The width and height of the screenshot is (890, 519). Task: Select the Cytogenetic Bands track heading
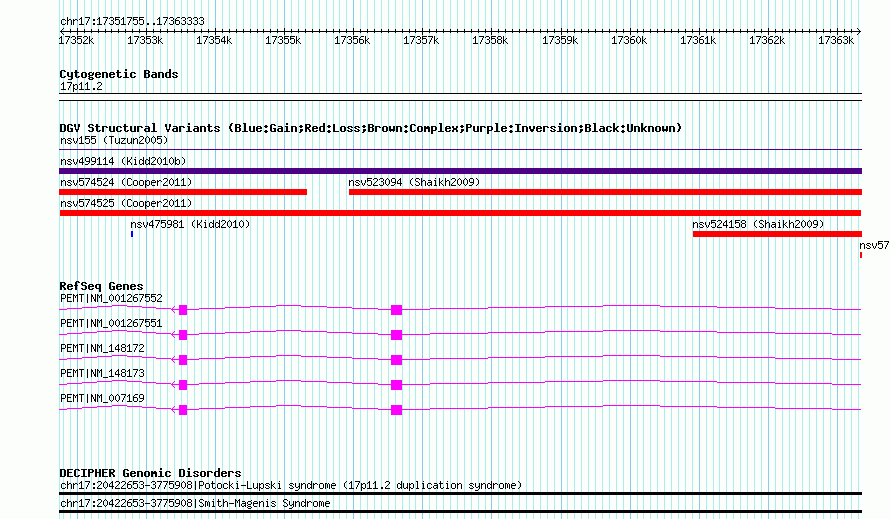pos(119,74)
